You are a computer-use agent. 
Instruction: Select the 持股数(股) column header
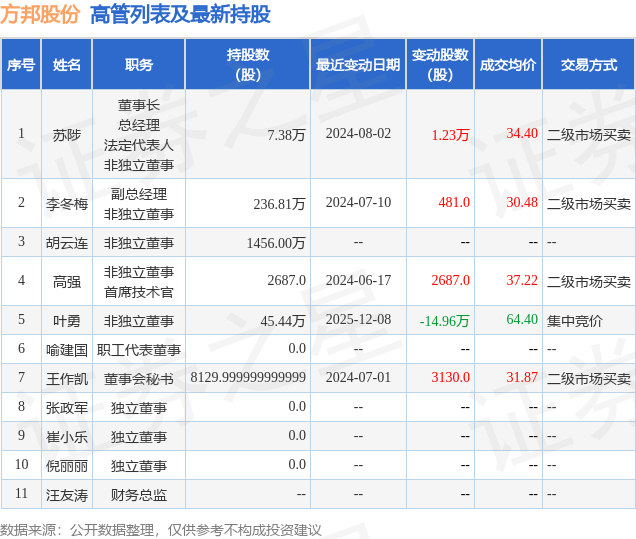[x=248, y=64]
